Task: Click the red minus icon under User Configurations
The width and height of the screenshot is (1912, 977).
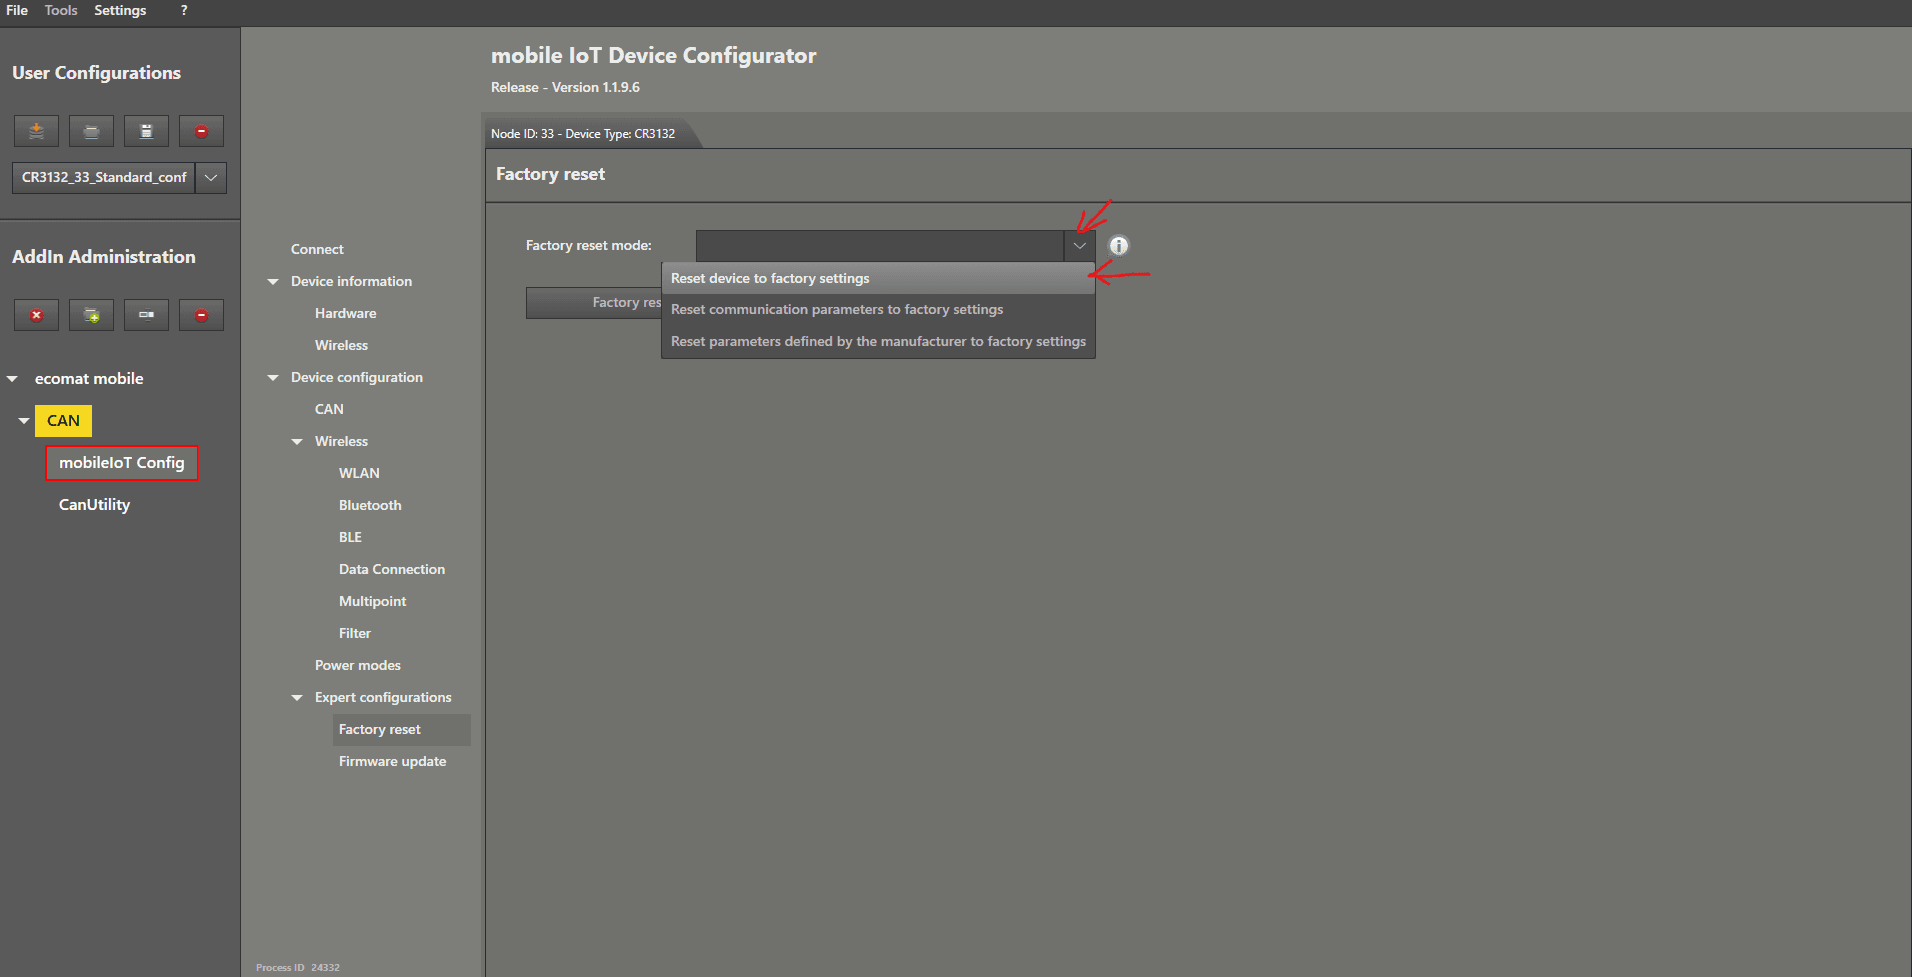Action: (x=201, y=131)
